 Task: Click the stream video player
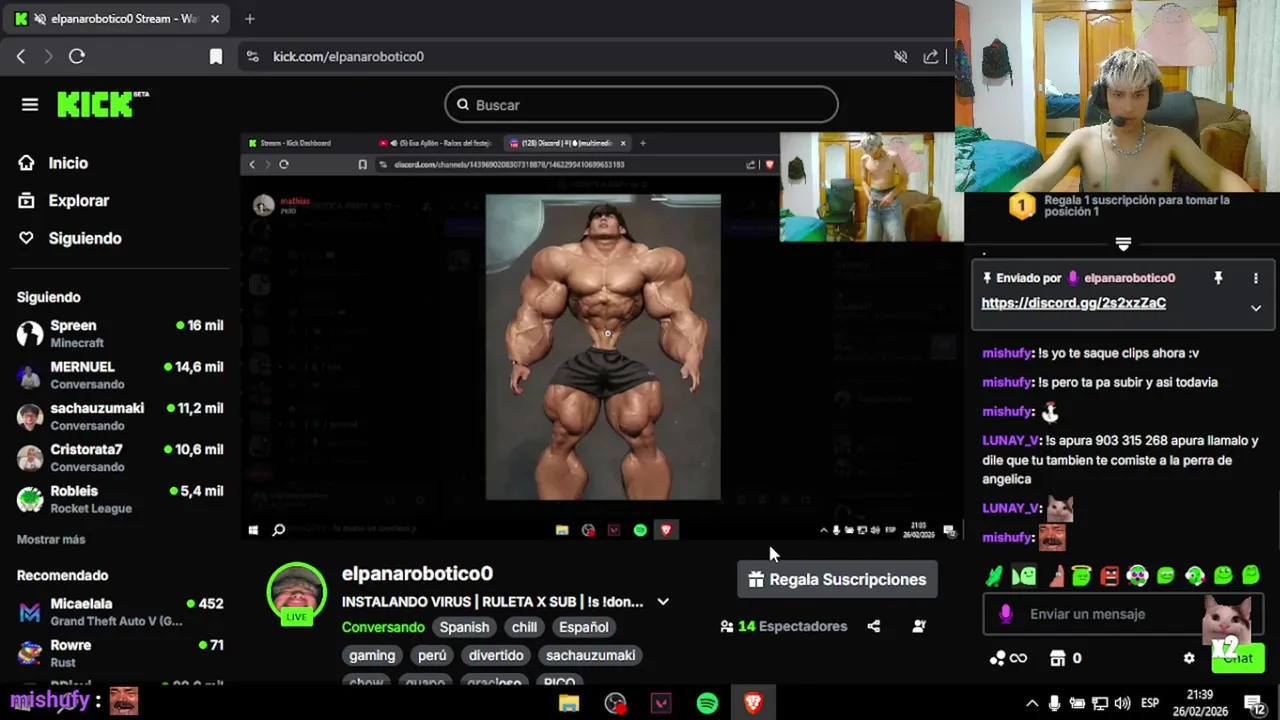[602, 337]
